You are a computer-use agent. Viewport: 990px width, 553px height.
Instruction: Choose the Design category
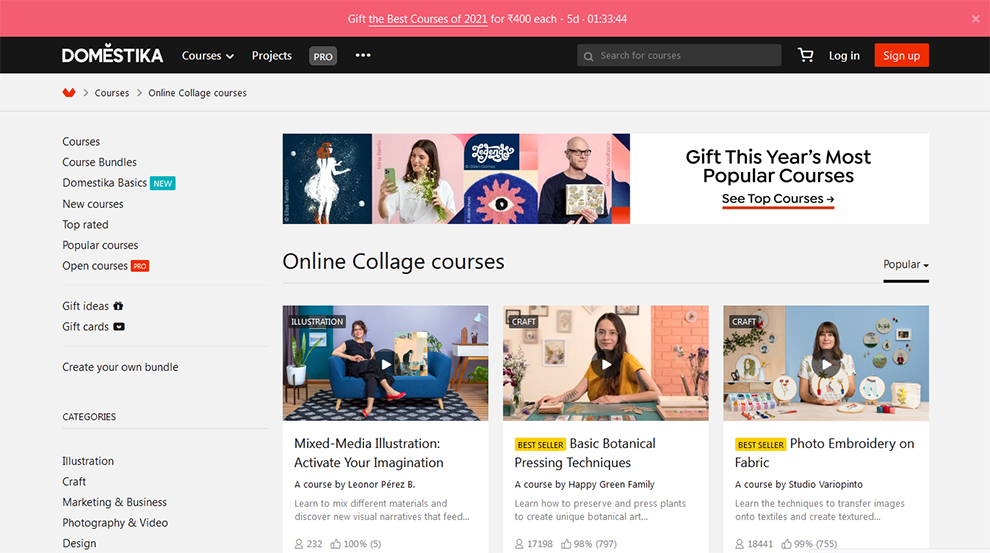point(79,543)
